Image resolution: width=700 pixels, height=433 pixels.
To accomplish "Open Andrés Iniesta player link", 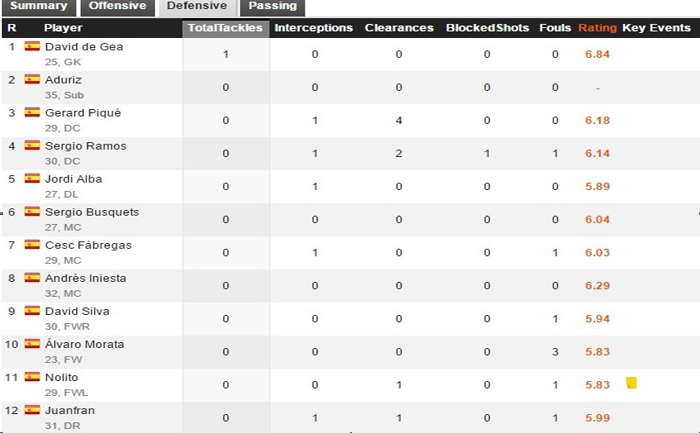I will click(86, 278).
